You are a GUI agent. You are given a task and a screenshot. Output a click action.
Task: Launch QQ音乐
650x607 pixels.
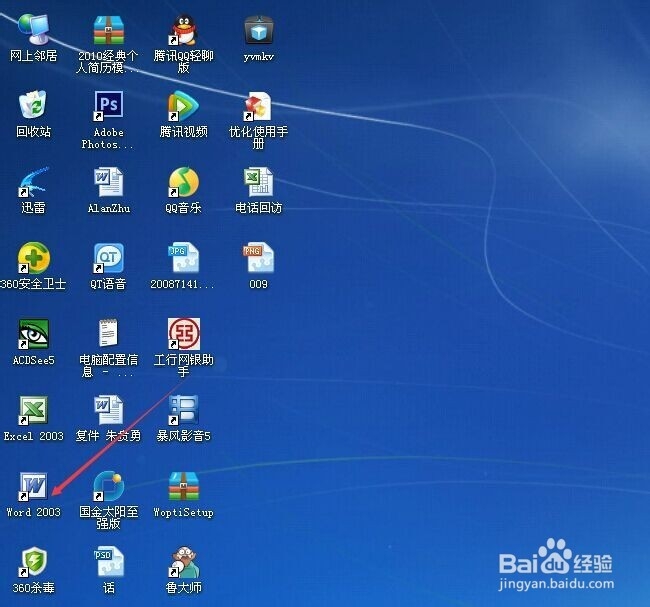[x=184, y=182]
